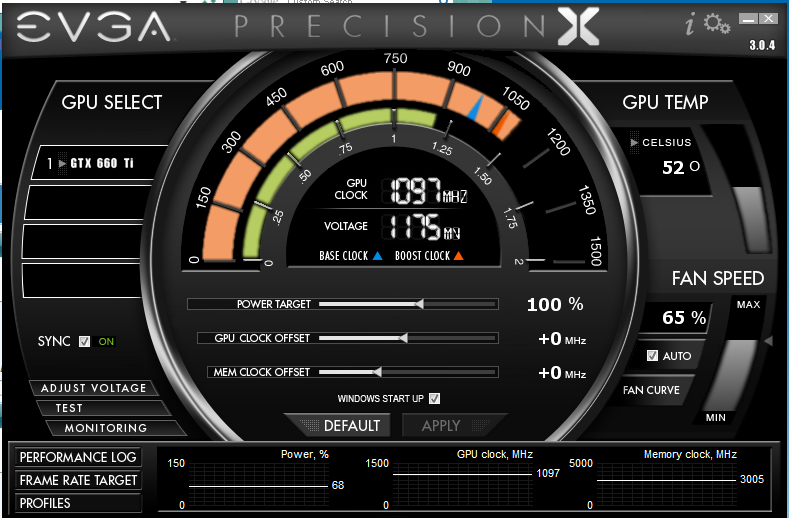
Task: Minimize the Precision X window
Action: 748,19
